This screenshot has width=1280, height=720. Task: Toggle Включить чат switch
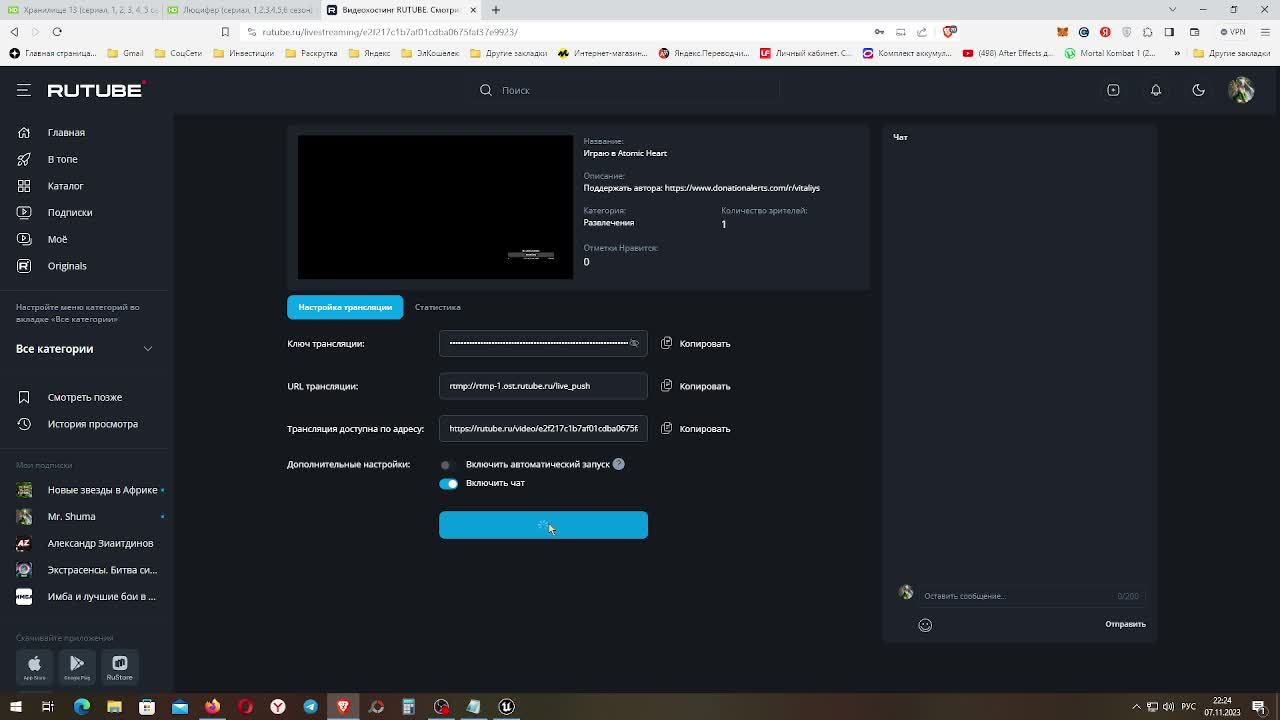448,484
